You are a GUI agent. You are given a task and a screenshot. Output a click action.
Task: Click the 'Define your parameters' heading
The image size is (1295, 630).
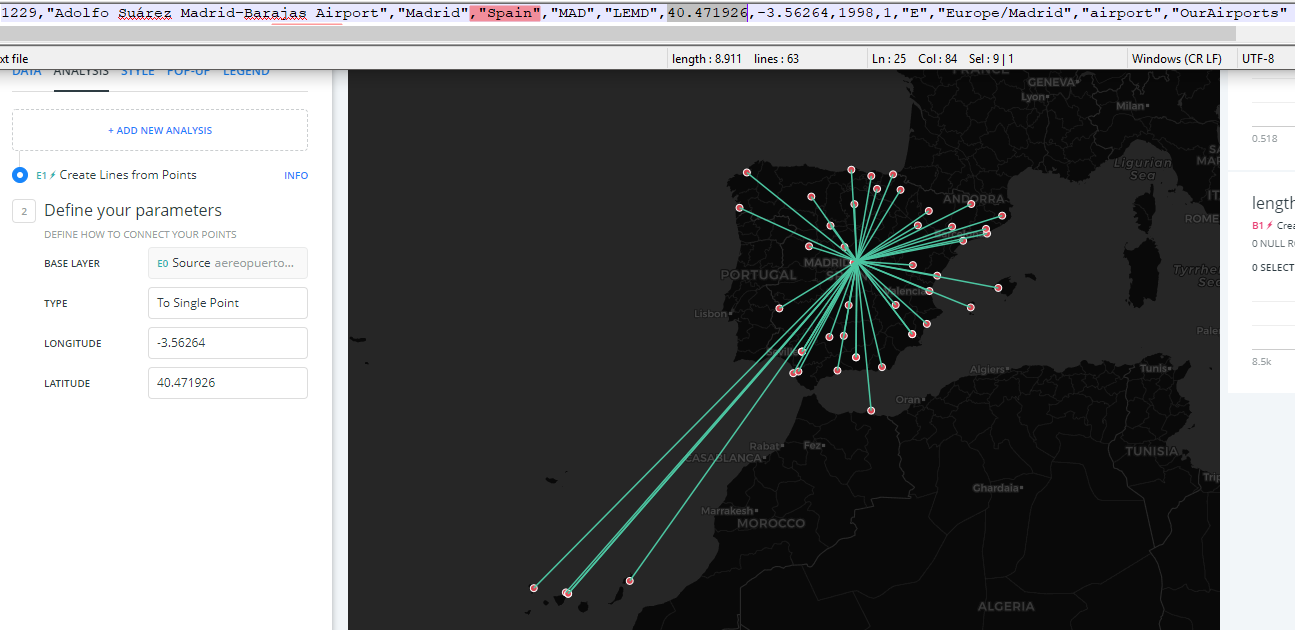point(133,211)
